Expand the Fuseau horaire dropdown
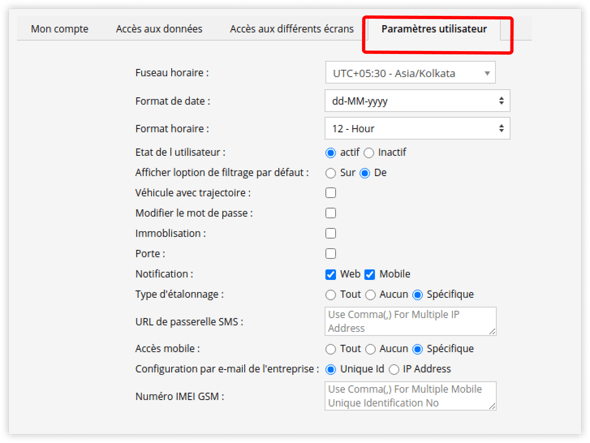The width and height of the screenshot is (590, 443). click(x=410, y=73)
